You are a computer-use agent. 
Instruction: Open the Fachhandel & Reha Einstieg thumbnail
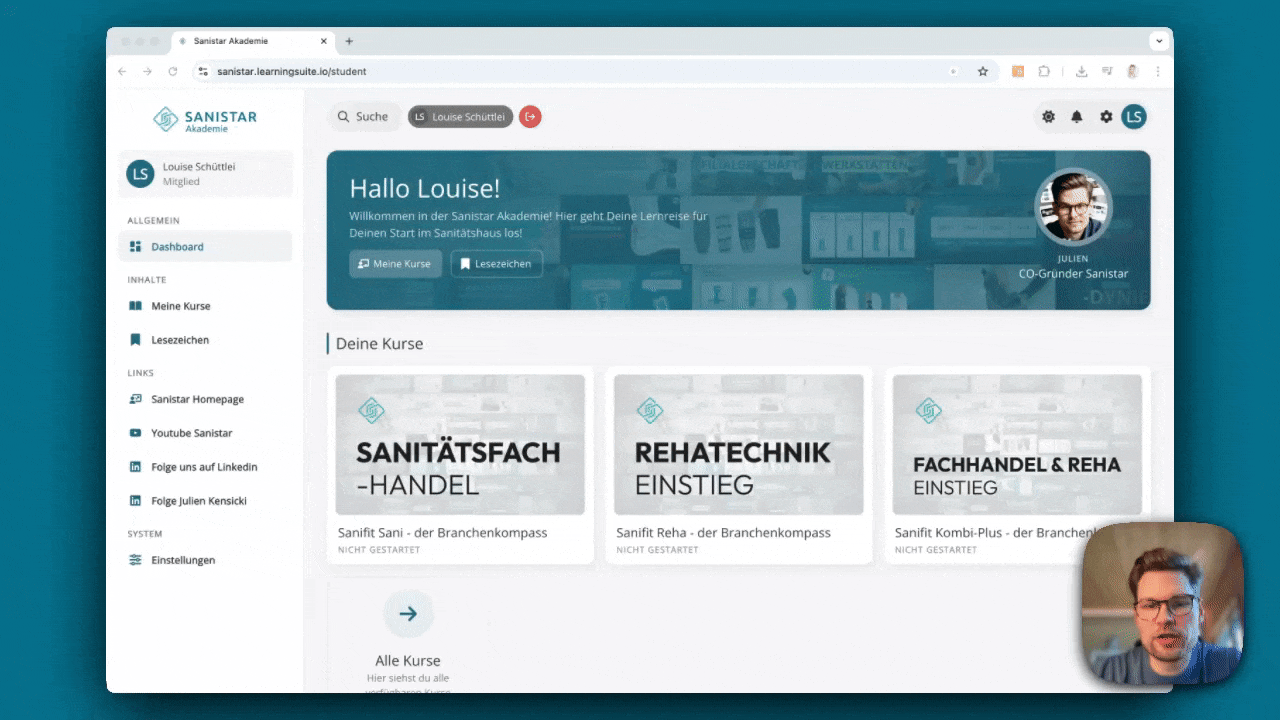(x=1017, y=445)
